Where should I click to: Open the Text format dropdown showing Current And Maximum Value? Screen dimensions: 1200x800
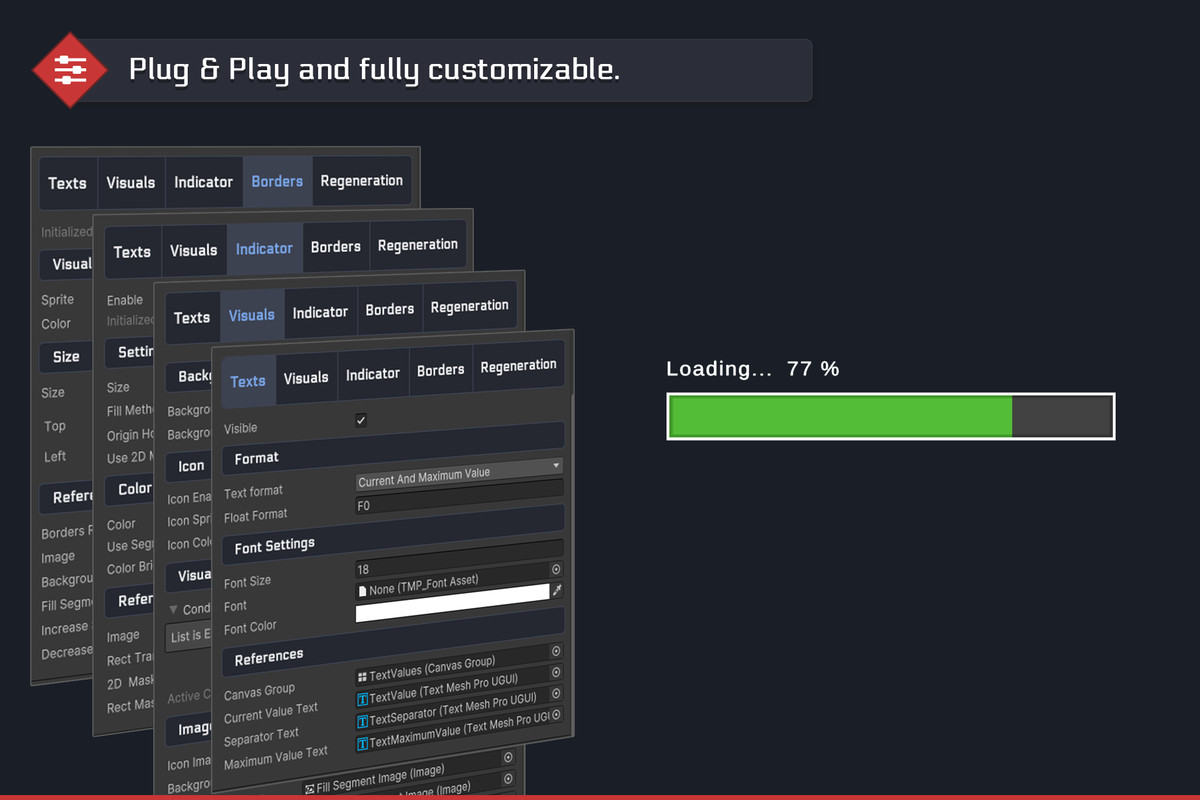coord(460,474)
